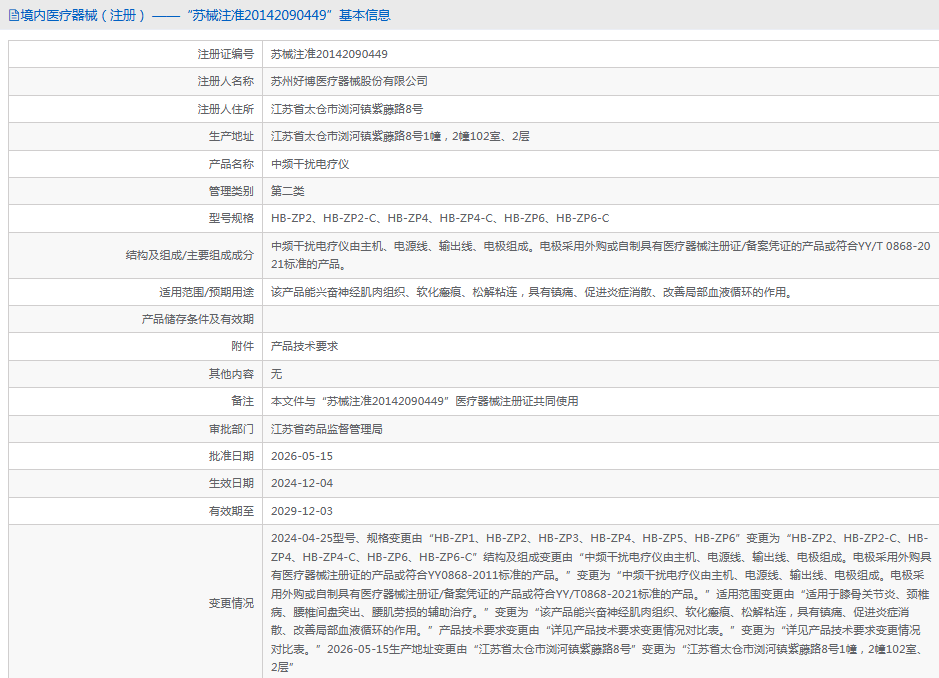Select registration number 苏械注准20142090449 in the 注册证编号 row
Viewport: 939px width, 678px height.
pyautogui.click(x=329, y=55)
